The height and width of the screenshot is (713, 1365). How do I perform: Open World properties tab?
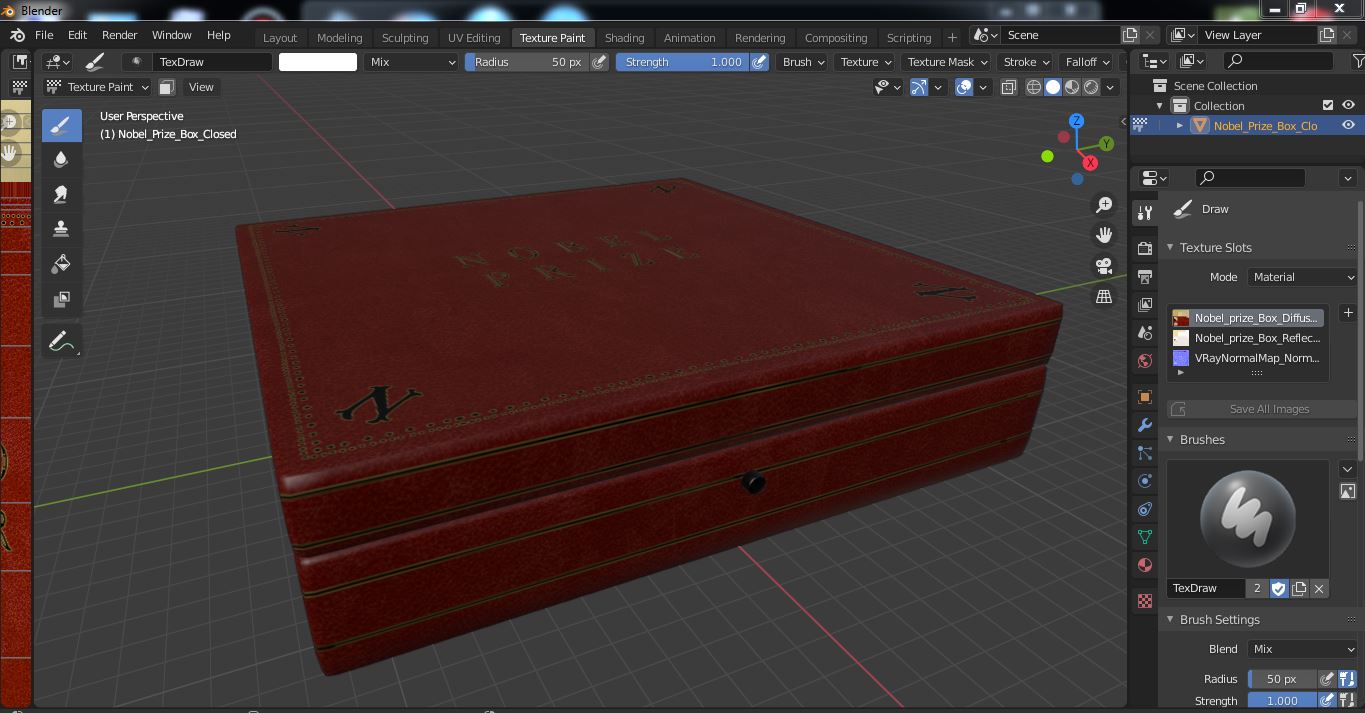tap(1145, 360)
